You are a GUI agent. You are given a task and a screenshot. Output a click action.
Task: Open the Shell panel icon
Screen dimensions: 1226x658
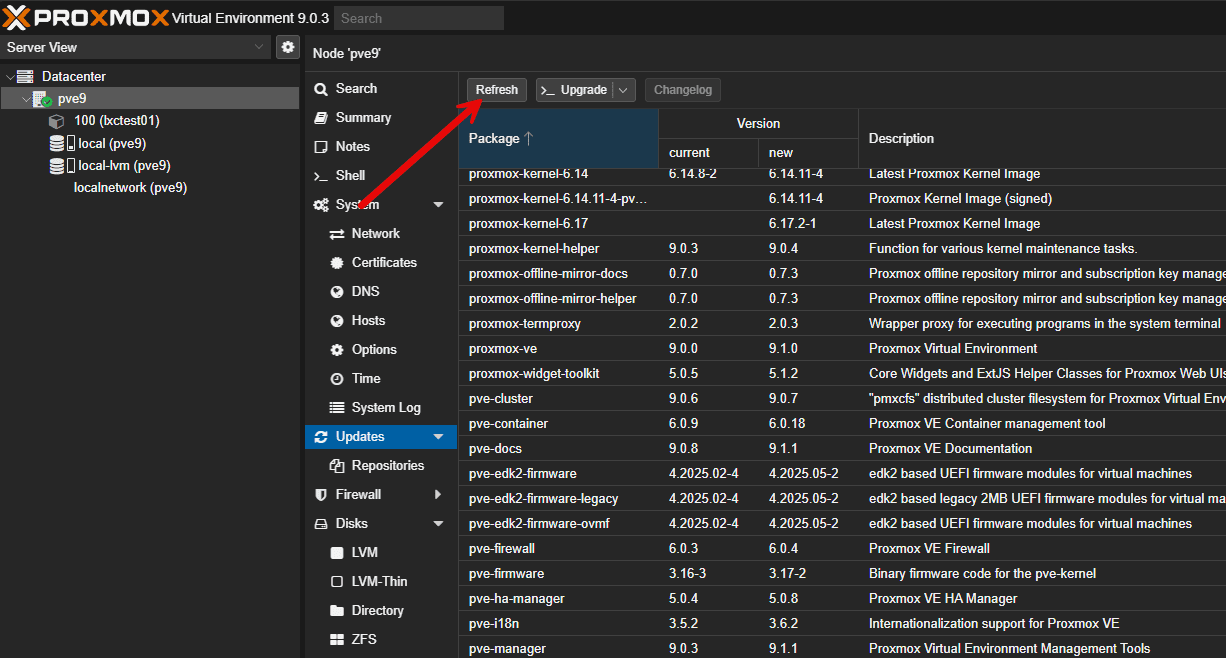point(320,175)
